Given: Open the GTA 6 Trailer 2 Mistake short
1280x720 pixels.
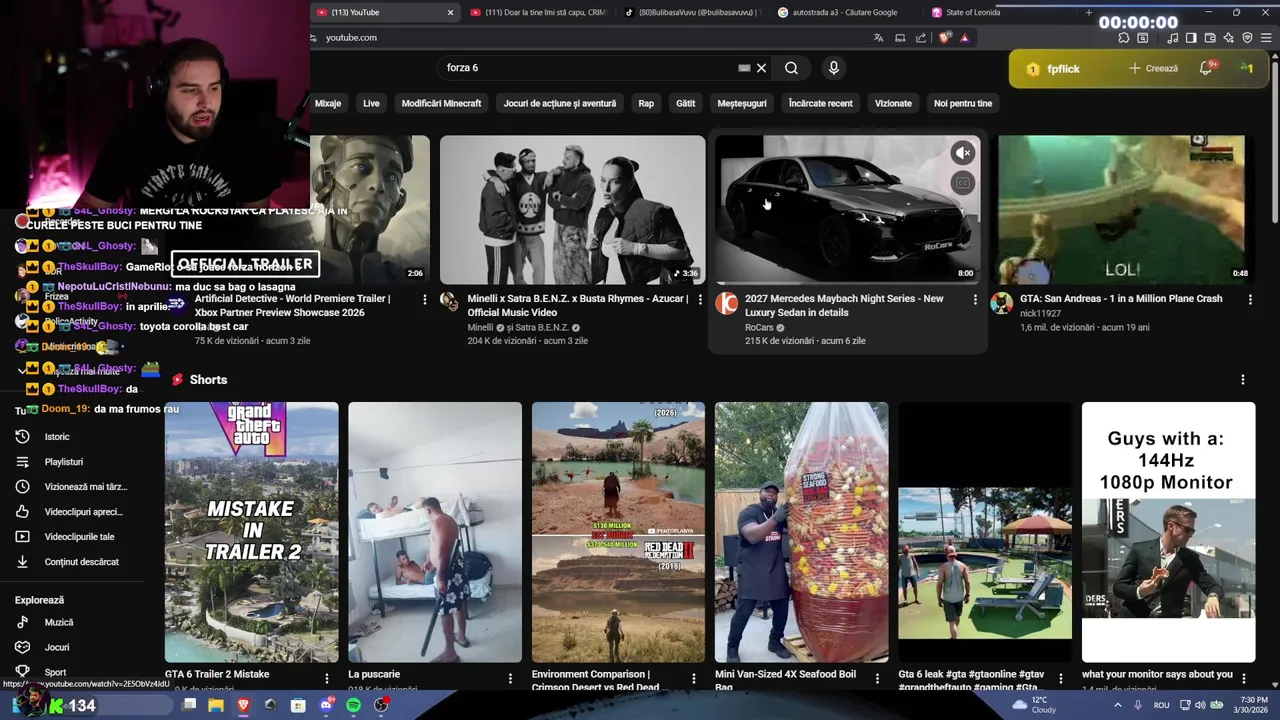Looking at the screenshot, I should click(x=252, y=532).
